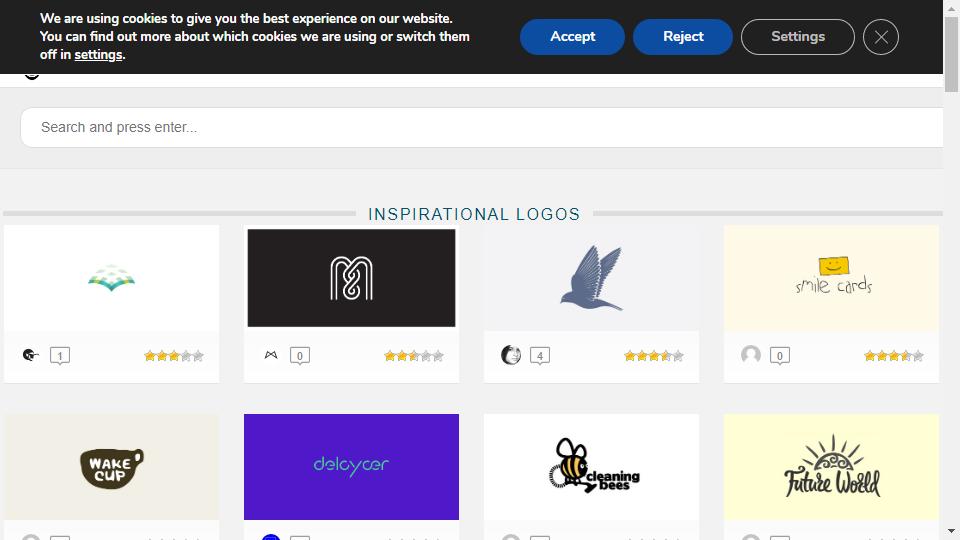Image resolution: width=960 pixels, height=540 pixels.
Task: Close the cookie banner with X
Action: click(880, 37)
